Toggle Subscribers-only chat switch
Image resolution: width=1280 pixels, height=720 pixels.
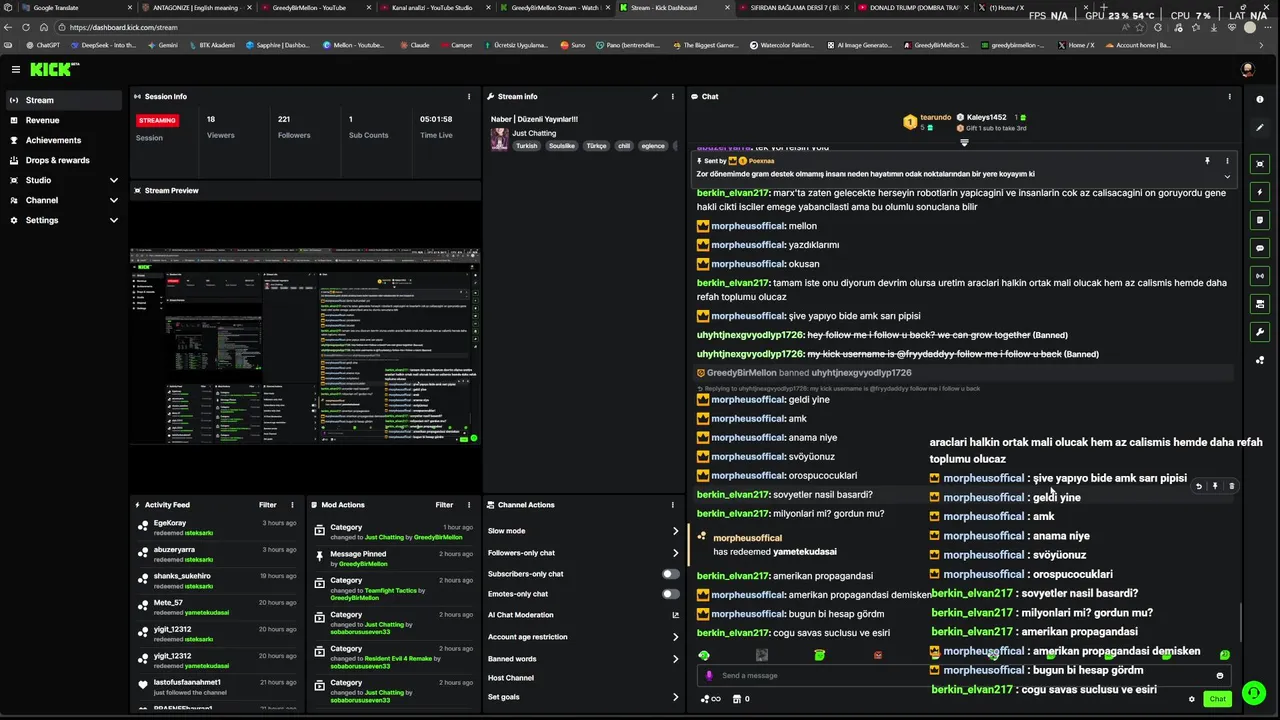[670, 574]
